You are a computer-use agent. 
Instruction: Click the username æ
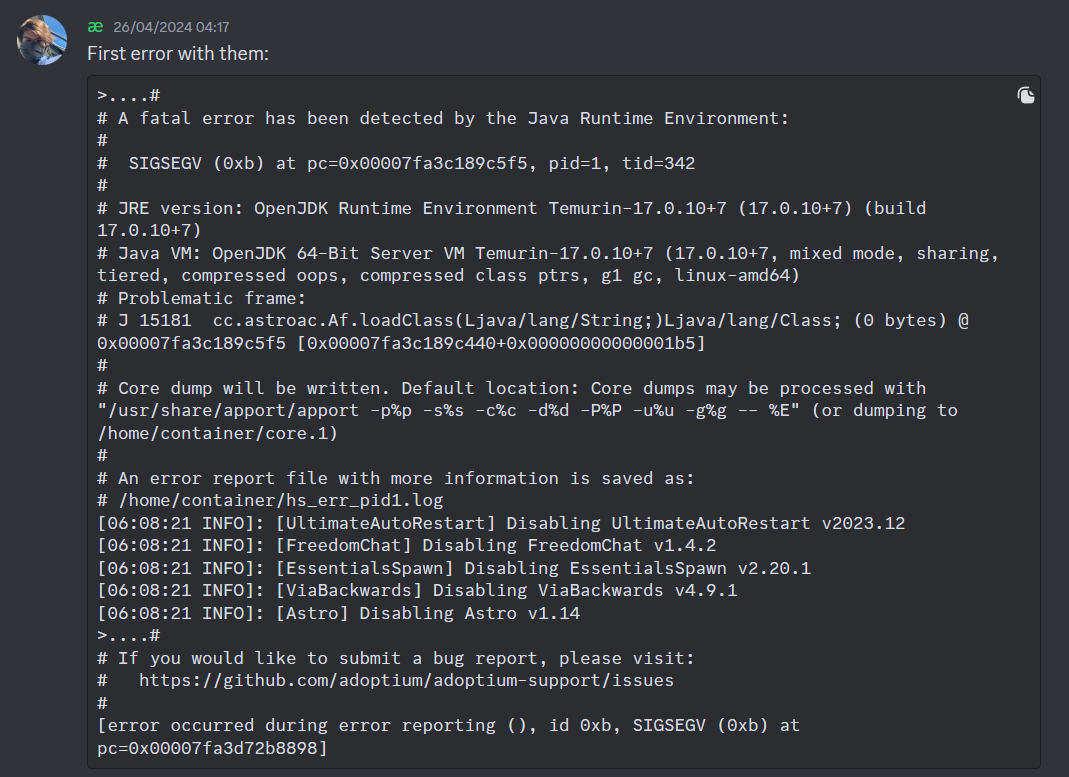[95, 27]
